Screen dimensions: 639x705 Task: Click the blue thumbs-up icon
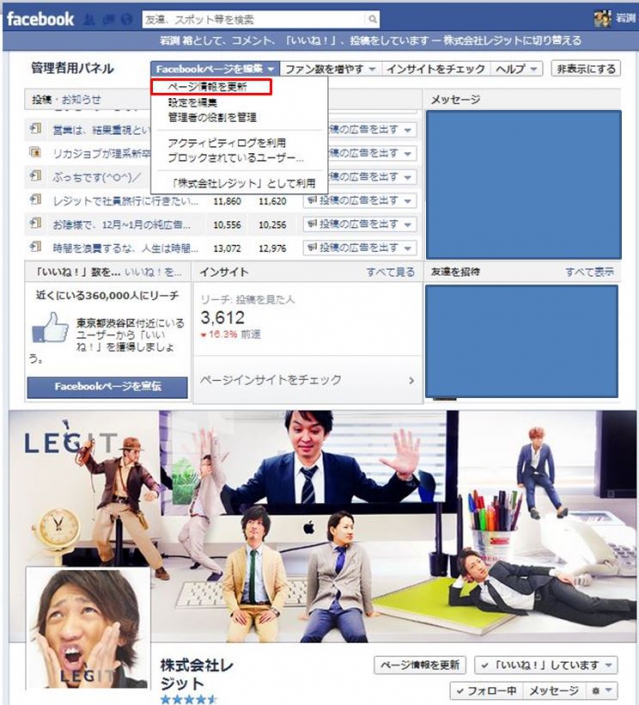coord(50,327)
